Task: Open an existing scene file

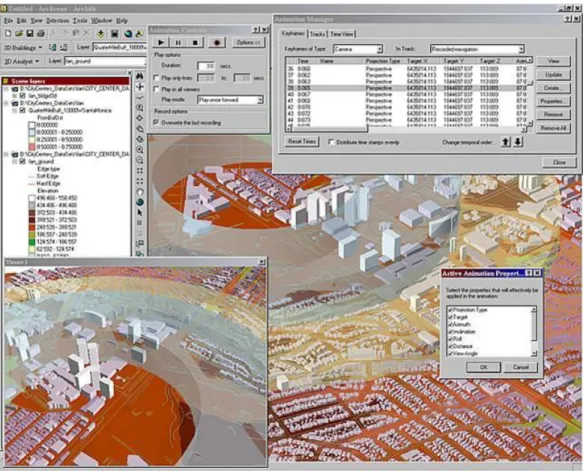Action: pyautogui.click(x=19, y=34)
